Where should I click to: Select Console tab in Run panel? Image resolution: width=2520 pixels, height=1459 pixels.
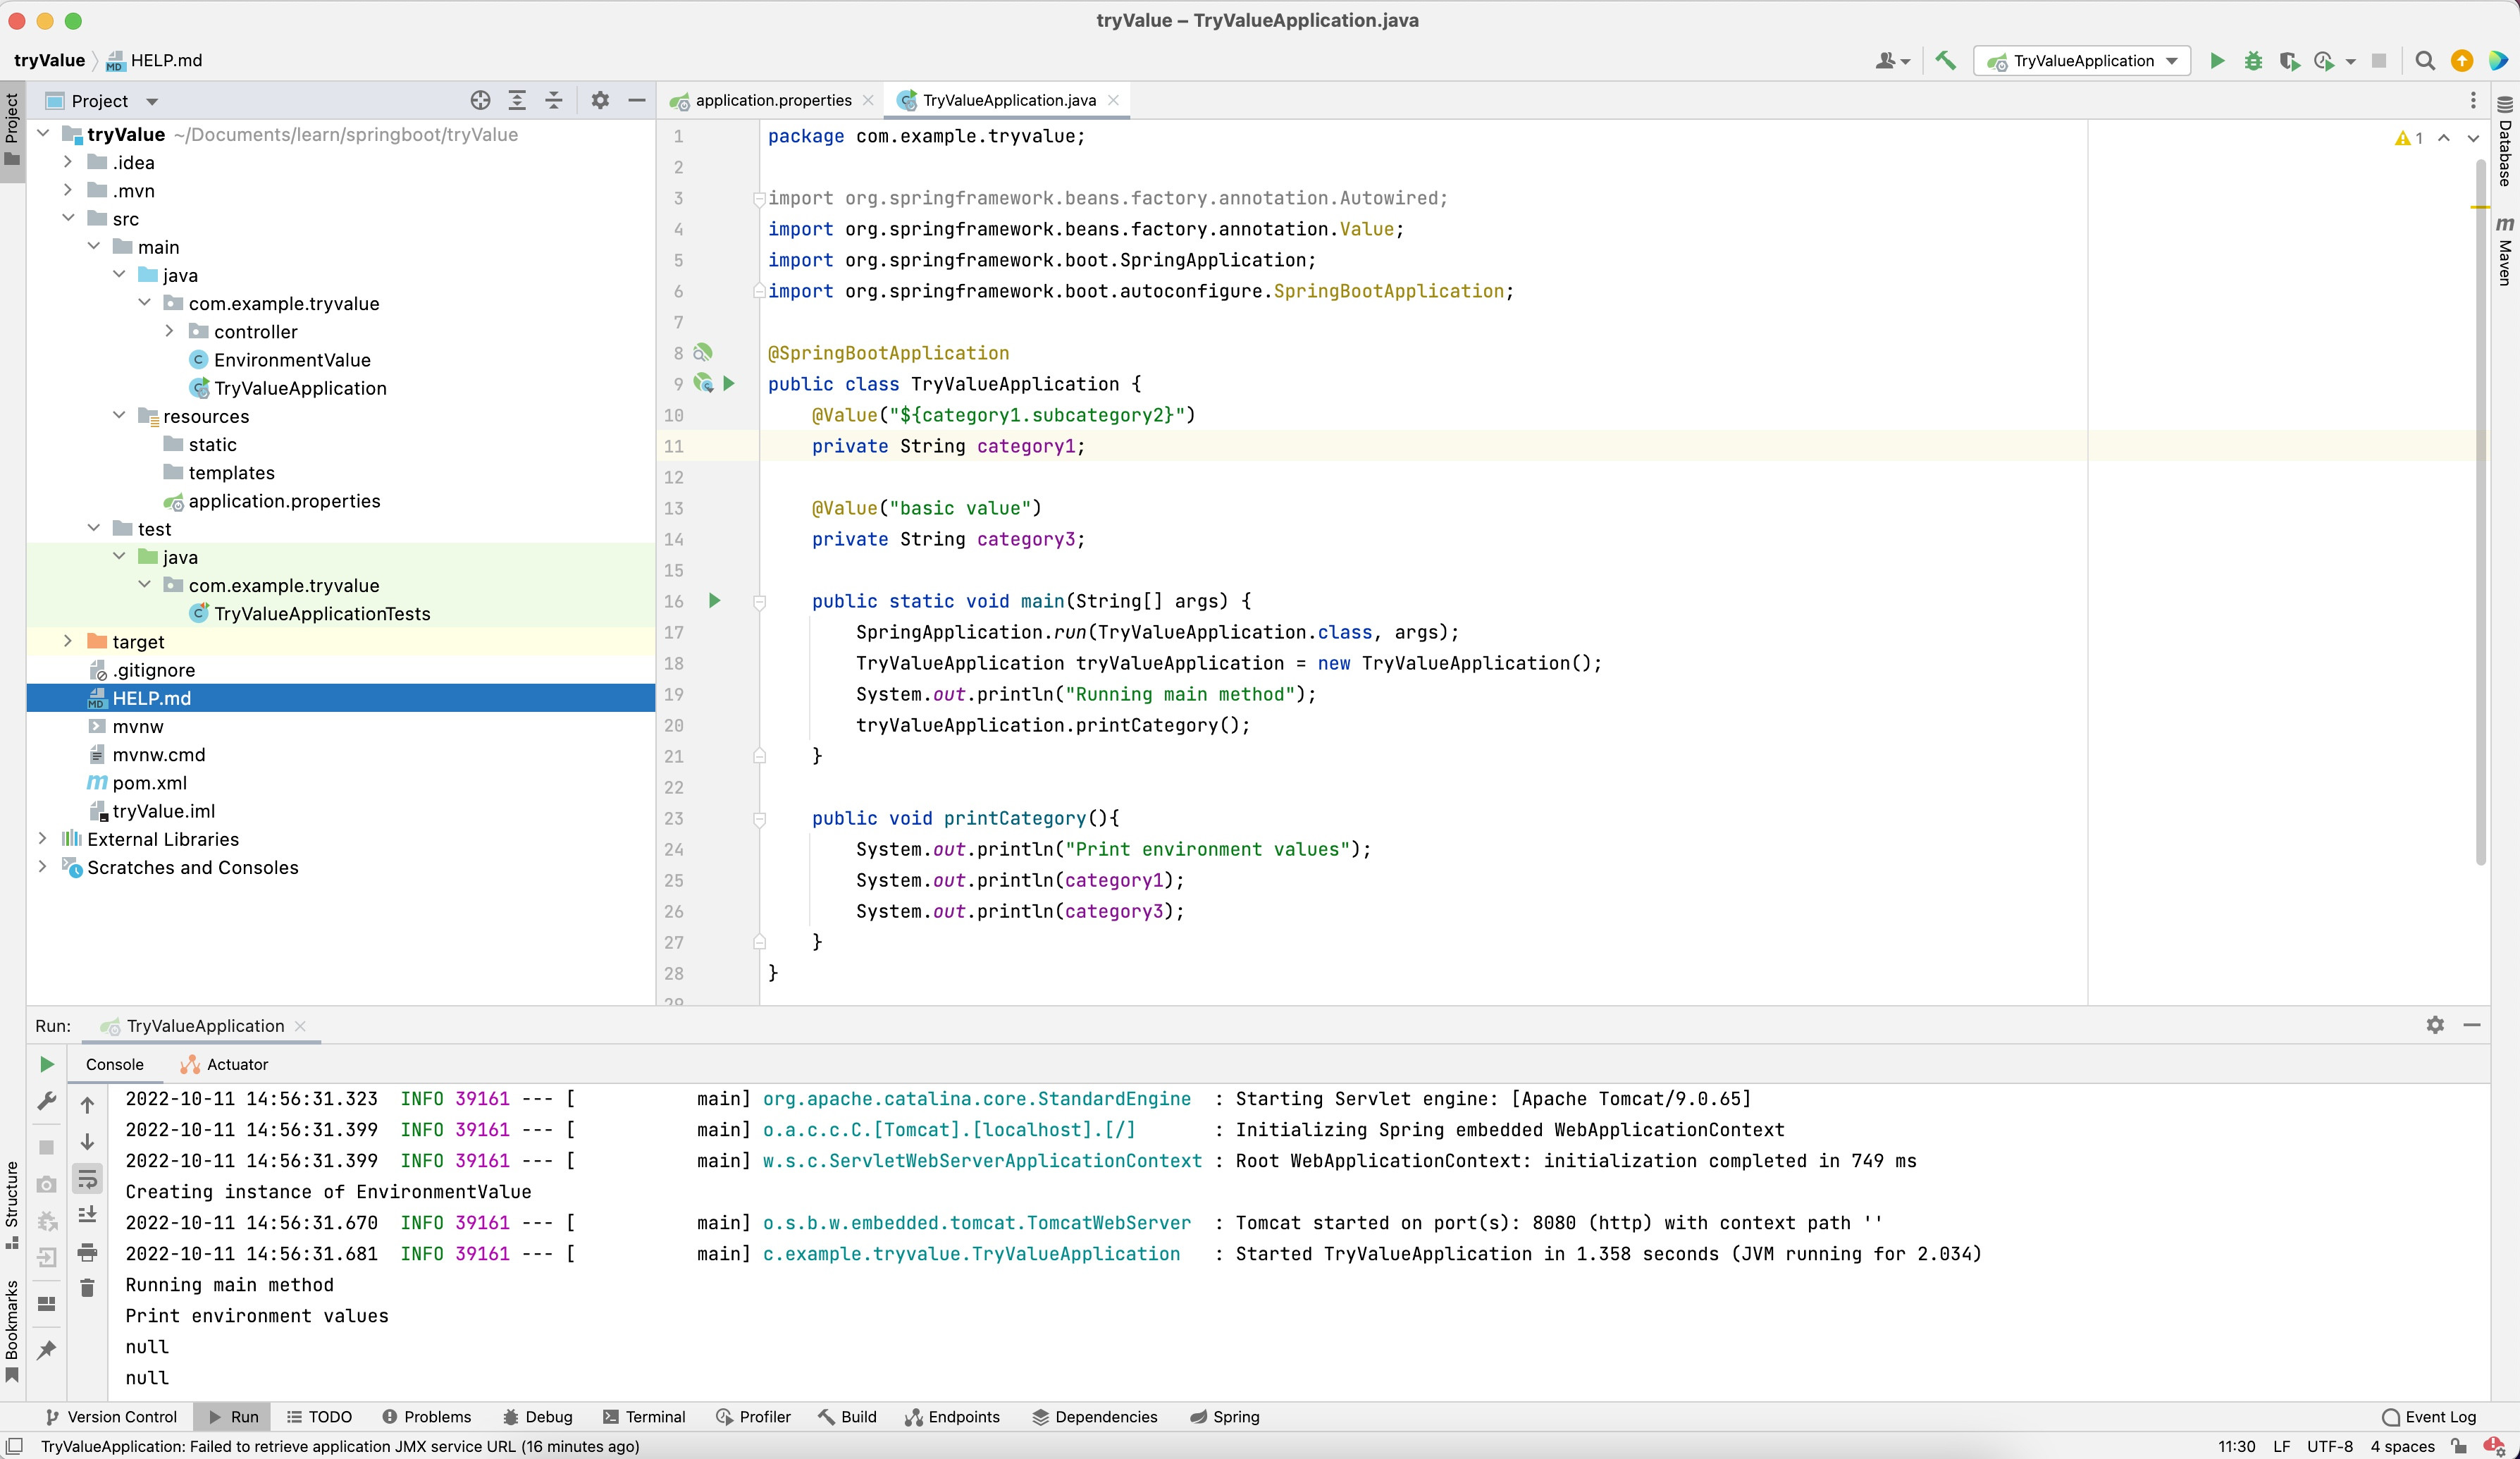(115, 1064)
